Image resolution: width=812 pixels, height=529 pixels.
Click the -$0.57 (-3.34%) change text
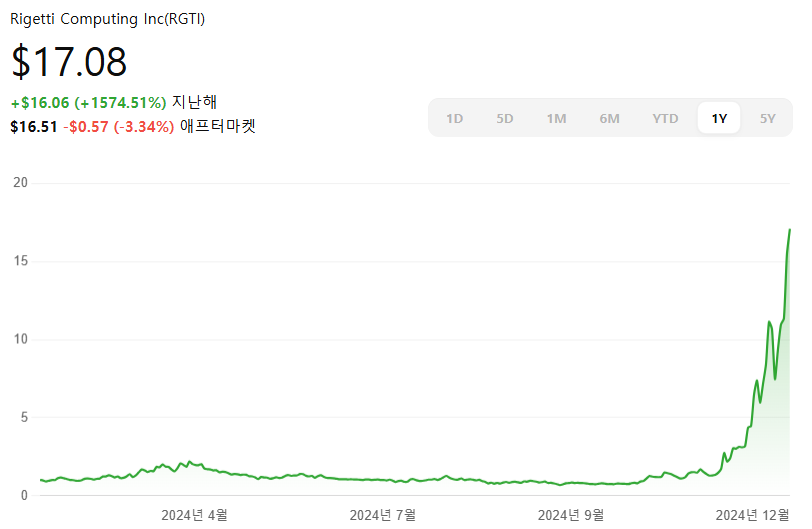coord(119,127)
